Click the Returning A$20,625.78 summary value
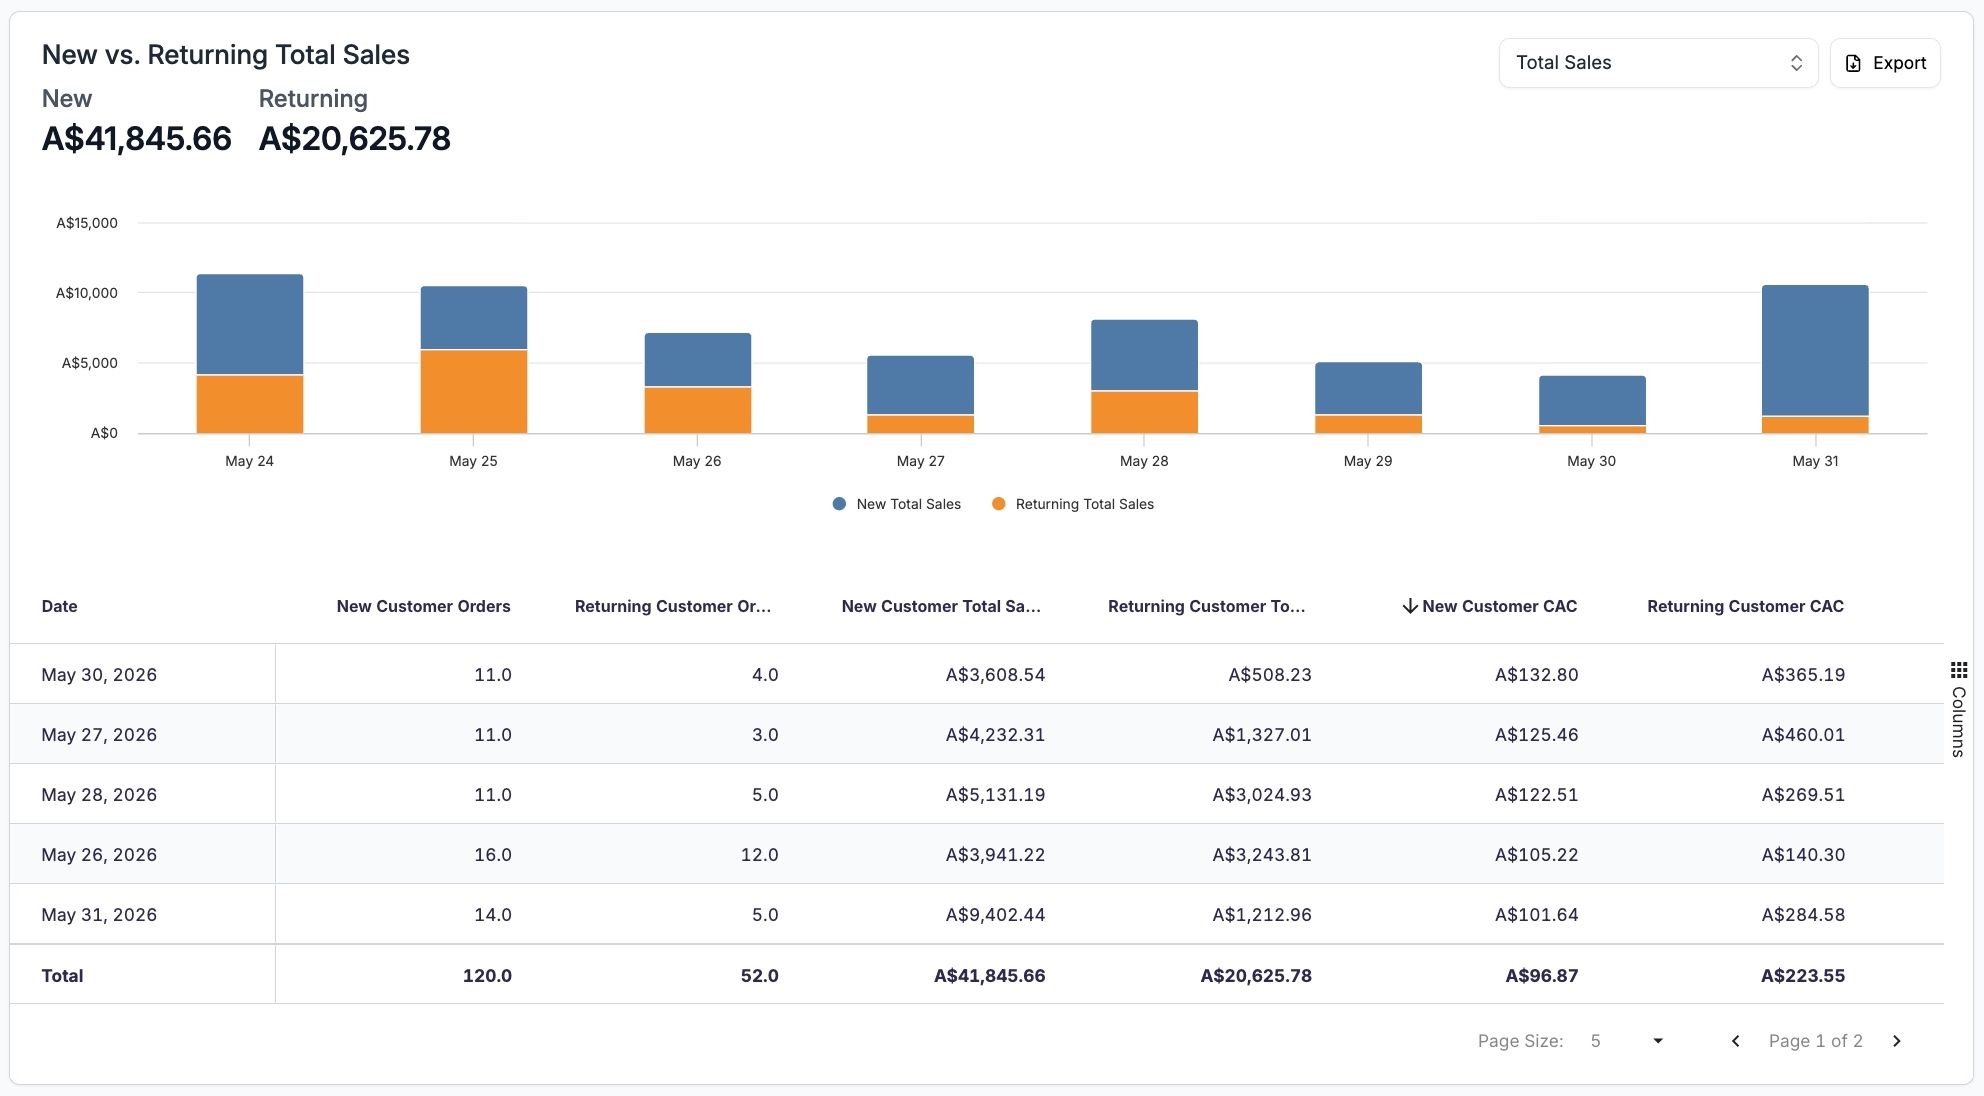Screen dimensions: 1984x1096 click(355, 138)
